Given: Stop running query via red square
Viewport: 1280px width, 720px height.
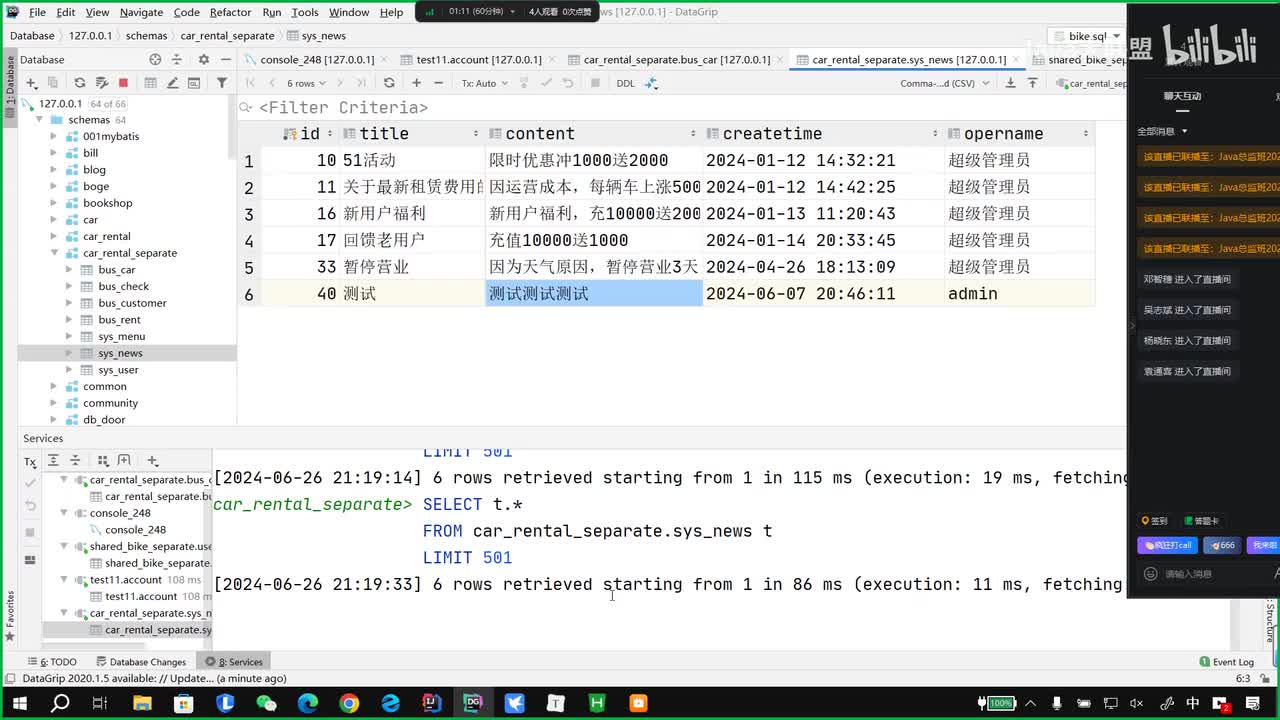Looking at the screenshot, I should pyautogui.click(x=123, y=83).
